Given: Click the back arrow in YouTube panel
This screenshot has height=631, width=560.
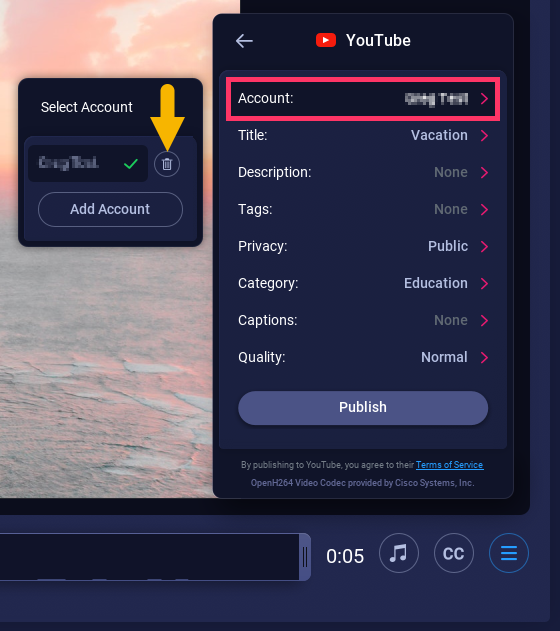Looking at the screenshot, I should (244, 41).
